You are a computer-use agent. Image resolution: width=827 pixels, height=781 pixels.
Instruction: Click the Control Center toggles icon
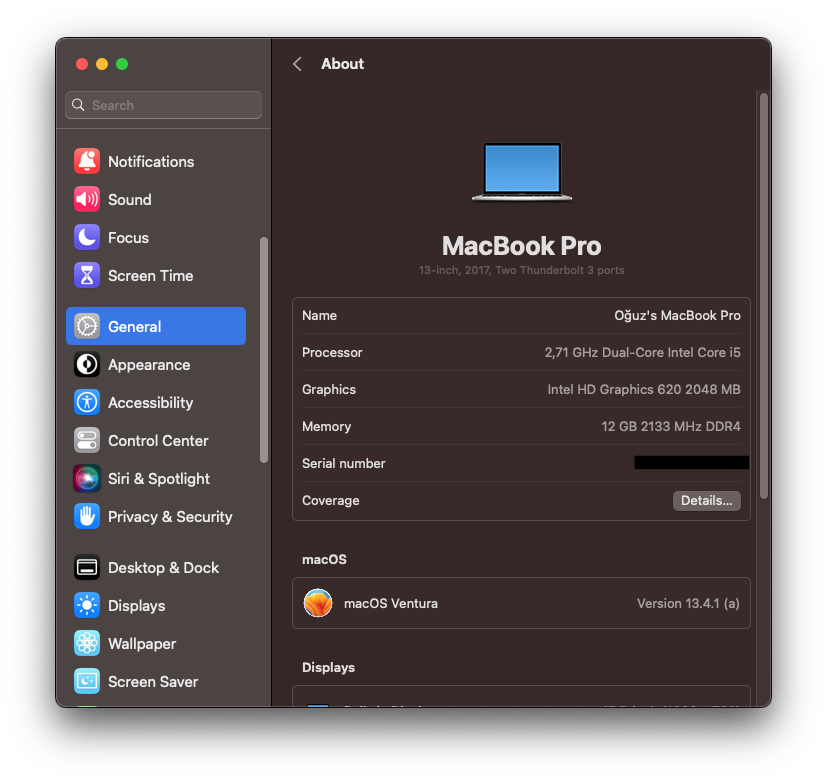point(87,440)
